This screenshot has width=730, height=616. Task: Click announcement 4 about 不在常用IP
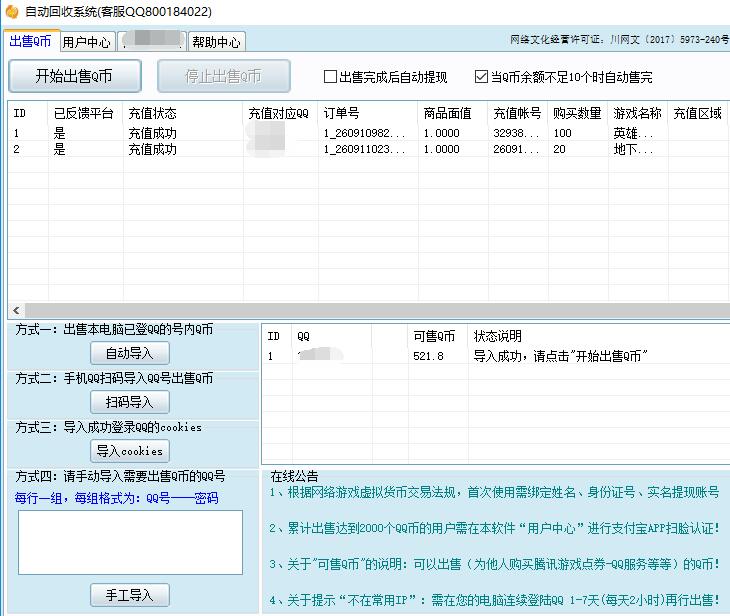[494, 600]
